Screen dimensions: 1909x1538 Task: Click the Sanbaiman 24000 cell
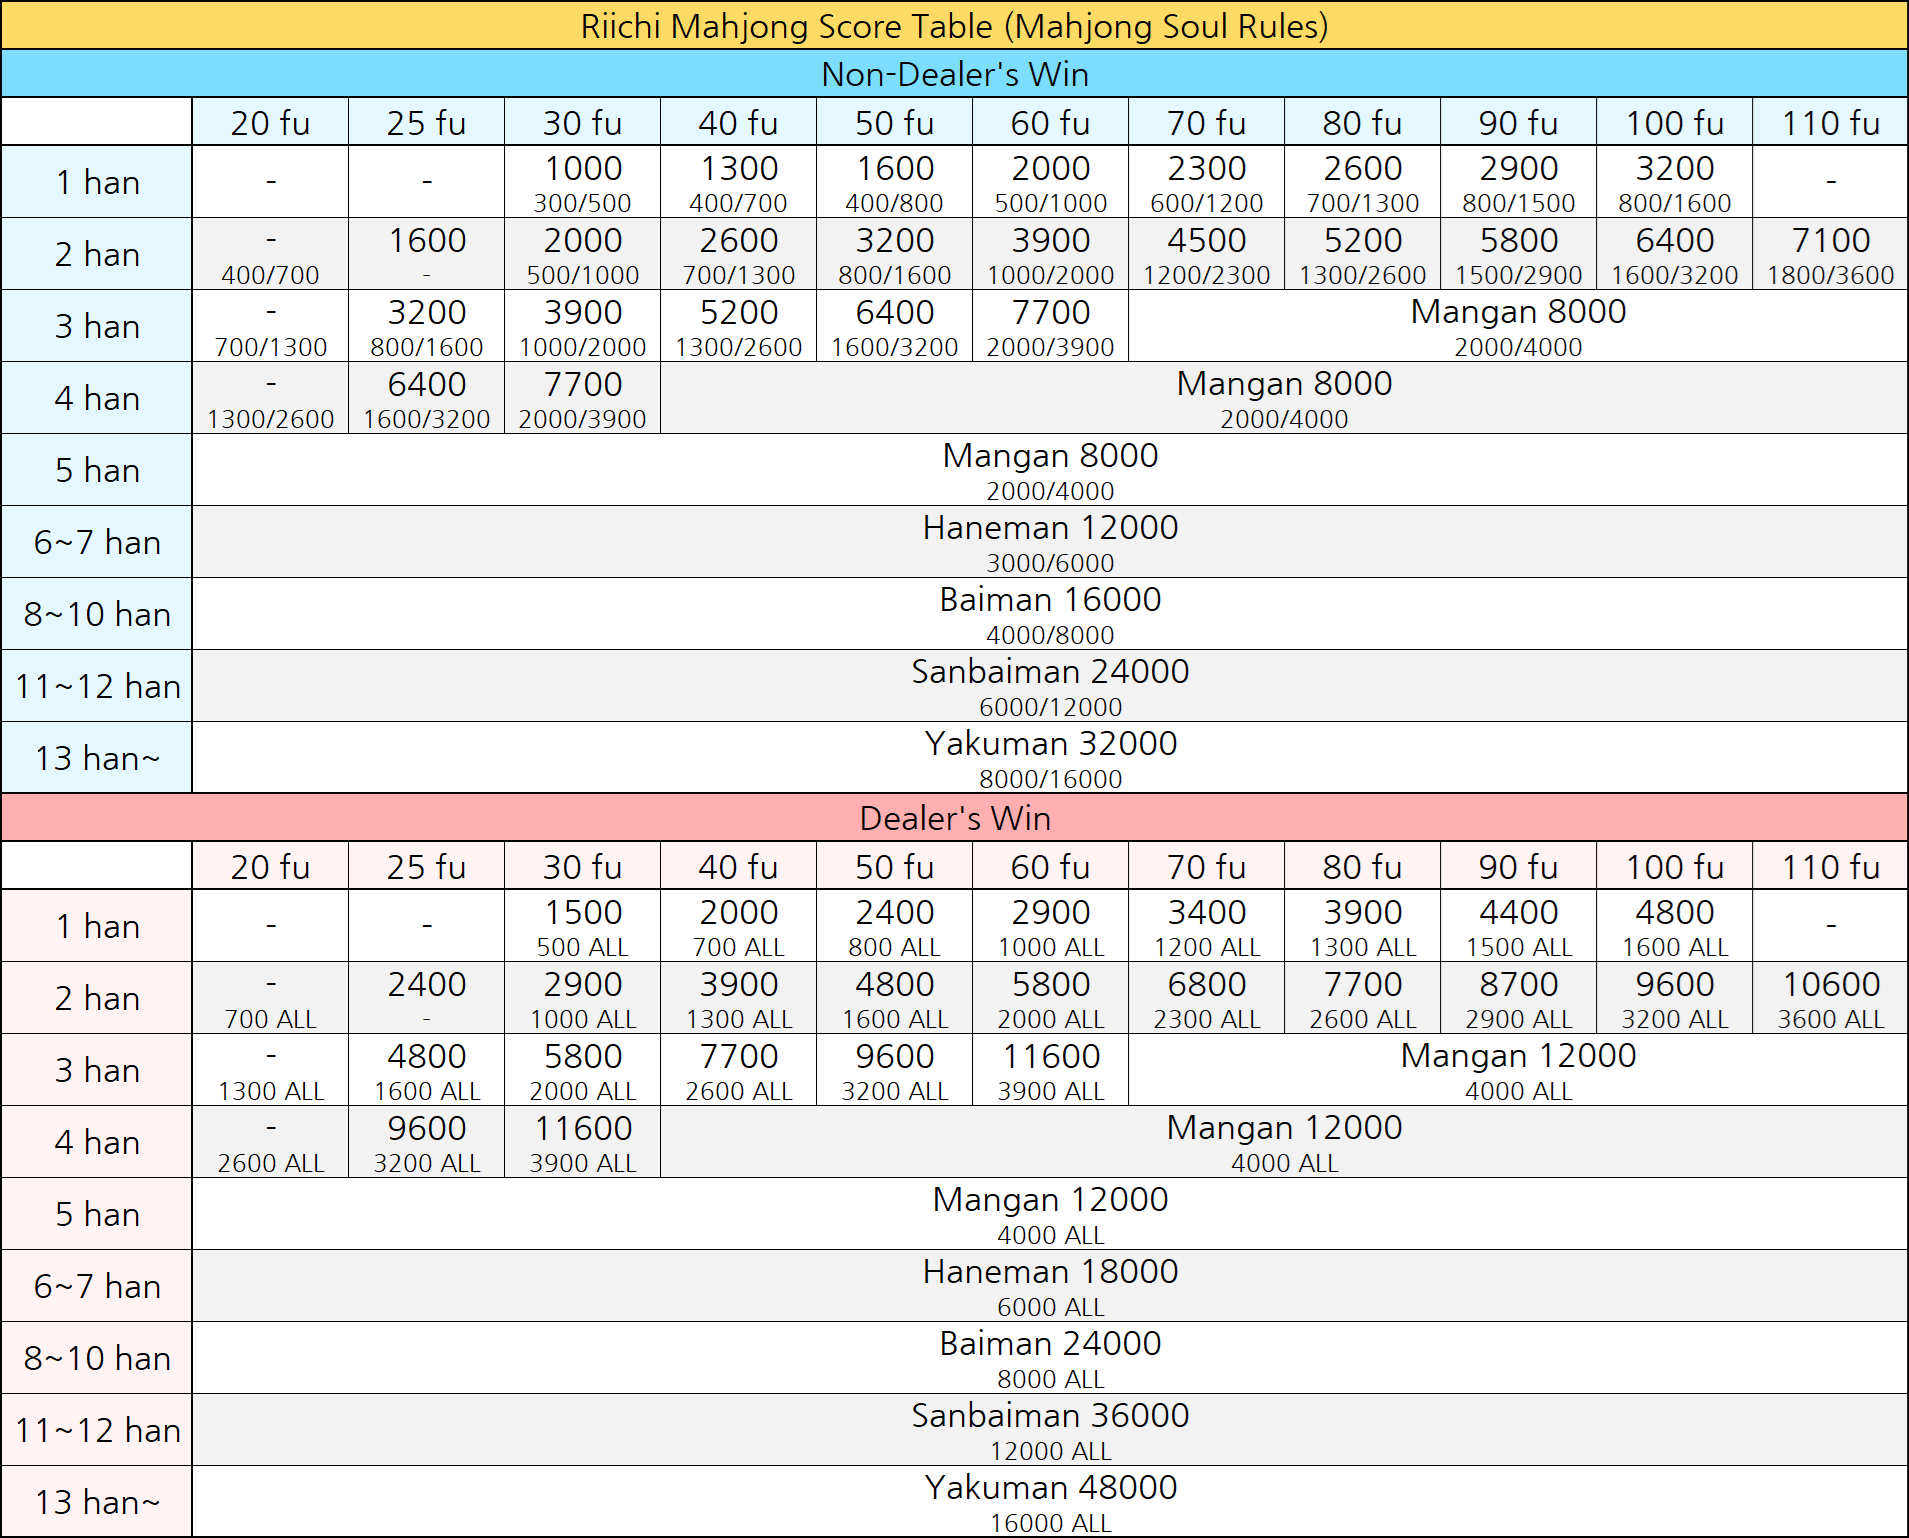click(1050, 686)
